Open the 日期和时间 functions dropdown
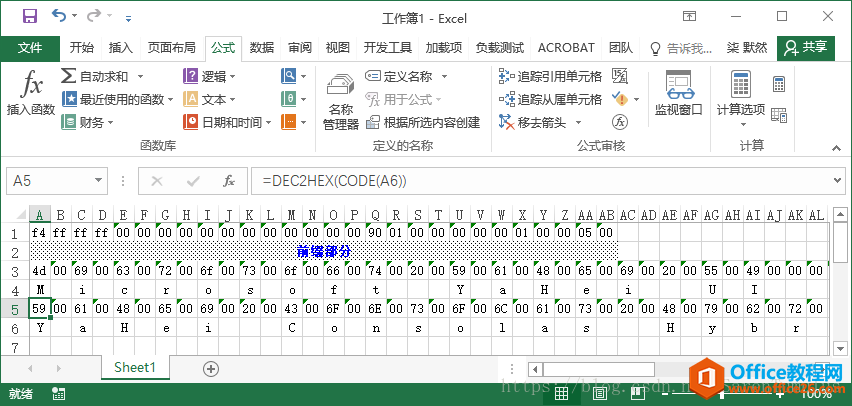The height and width of the screenshot is (406, 852). (x=228, y=122)
